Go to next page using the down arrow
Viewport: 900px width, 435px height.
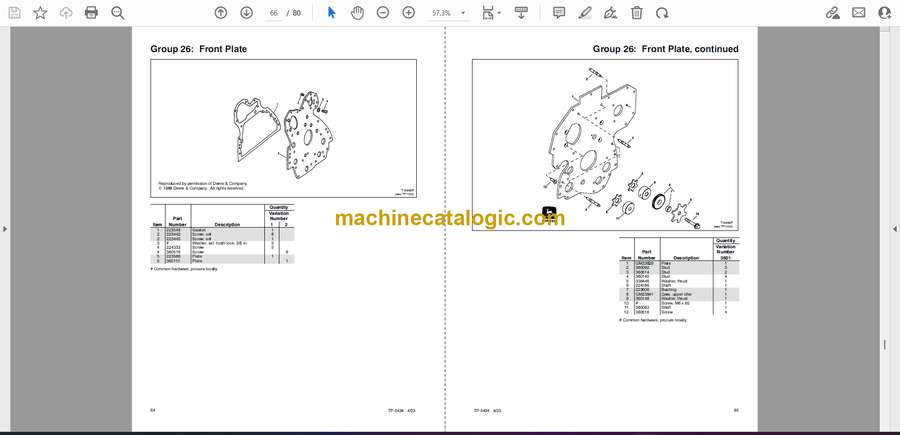pyautogui.click(x=246, y=13)
